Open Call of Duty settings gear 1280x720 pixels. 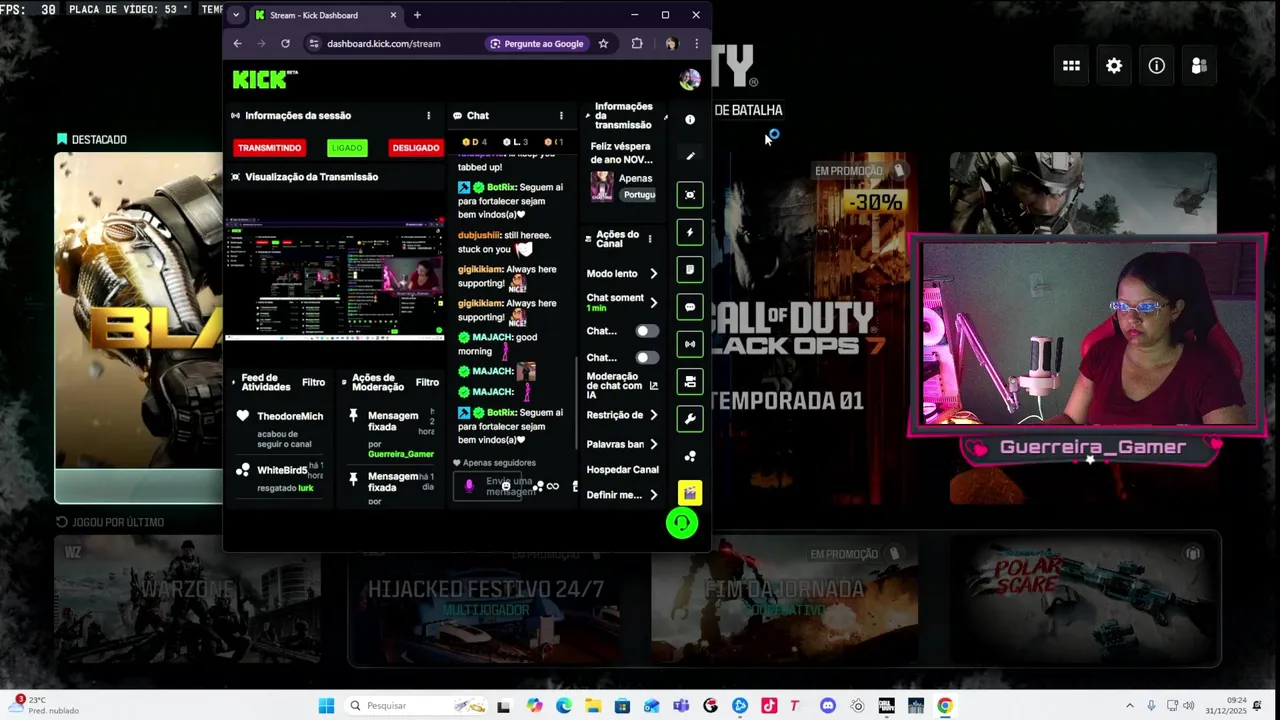pyautogui.click(x=1114, y=66)
